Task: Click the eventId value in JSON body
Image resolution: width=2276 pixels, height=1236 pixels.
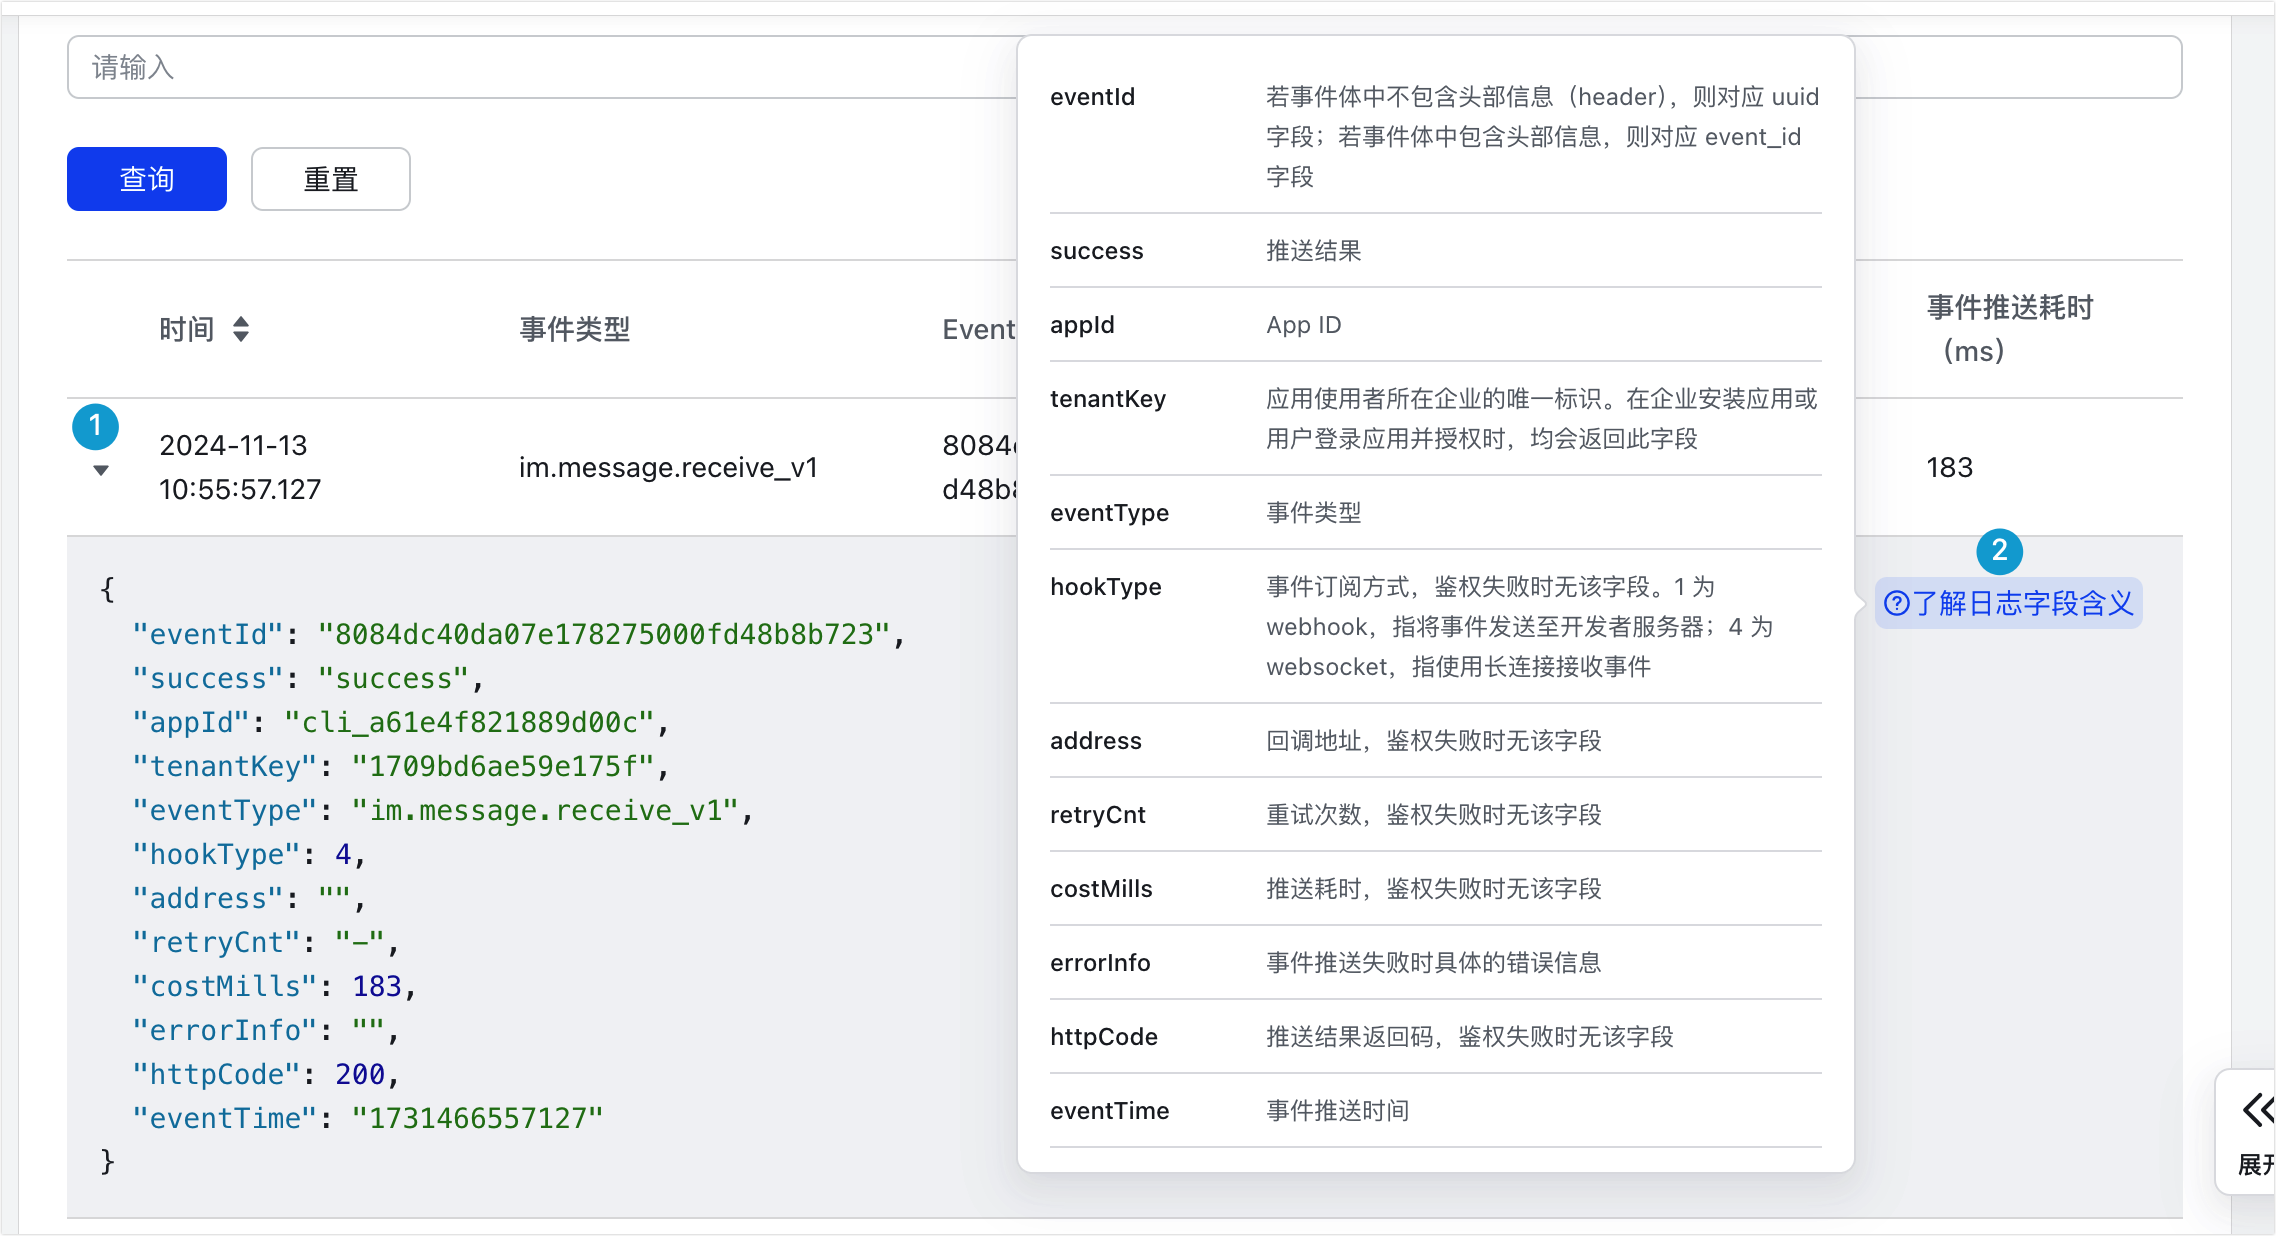Action: click(x=603, y=634)
